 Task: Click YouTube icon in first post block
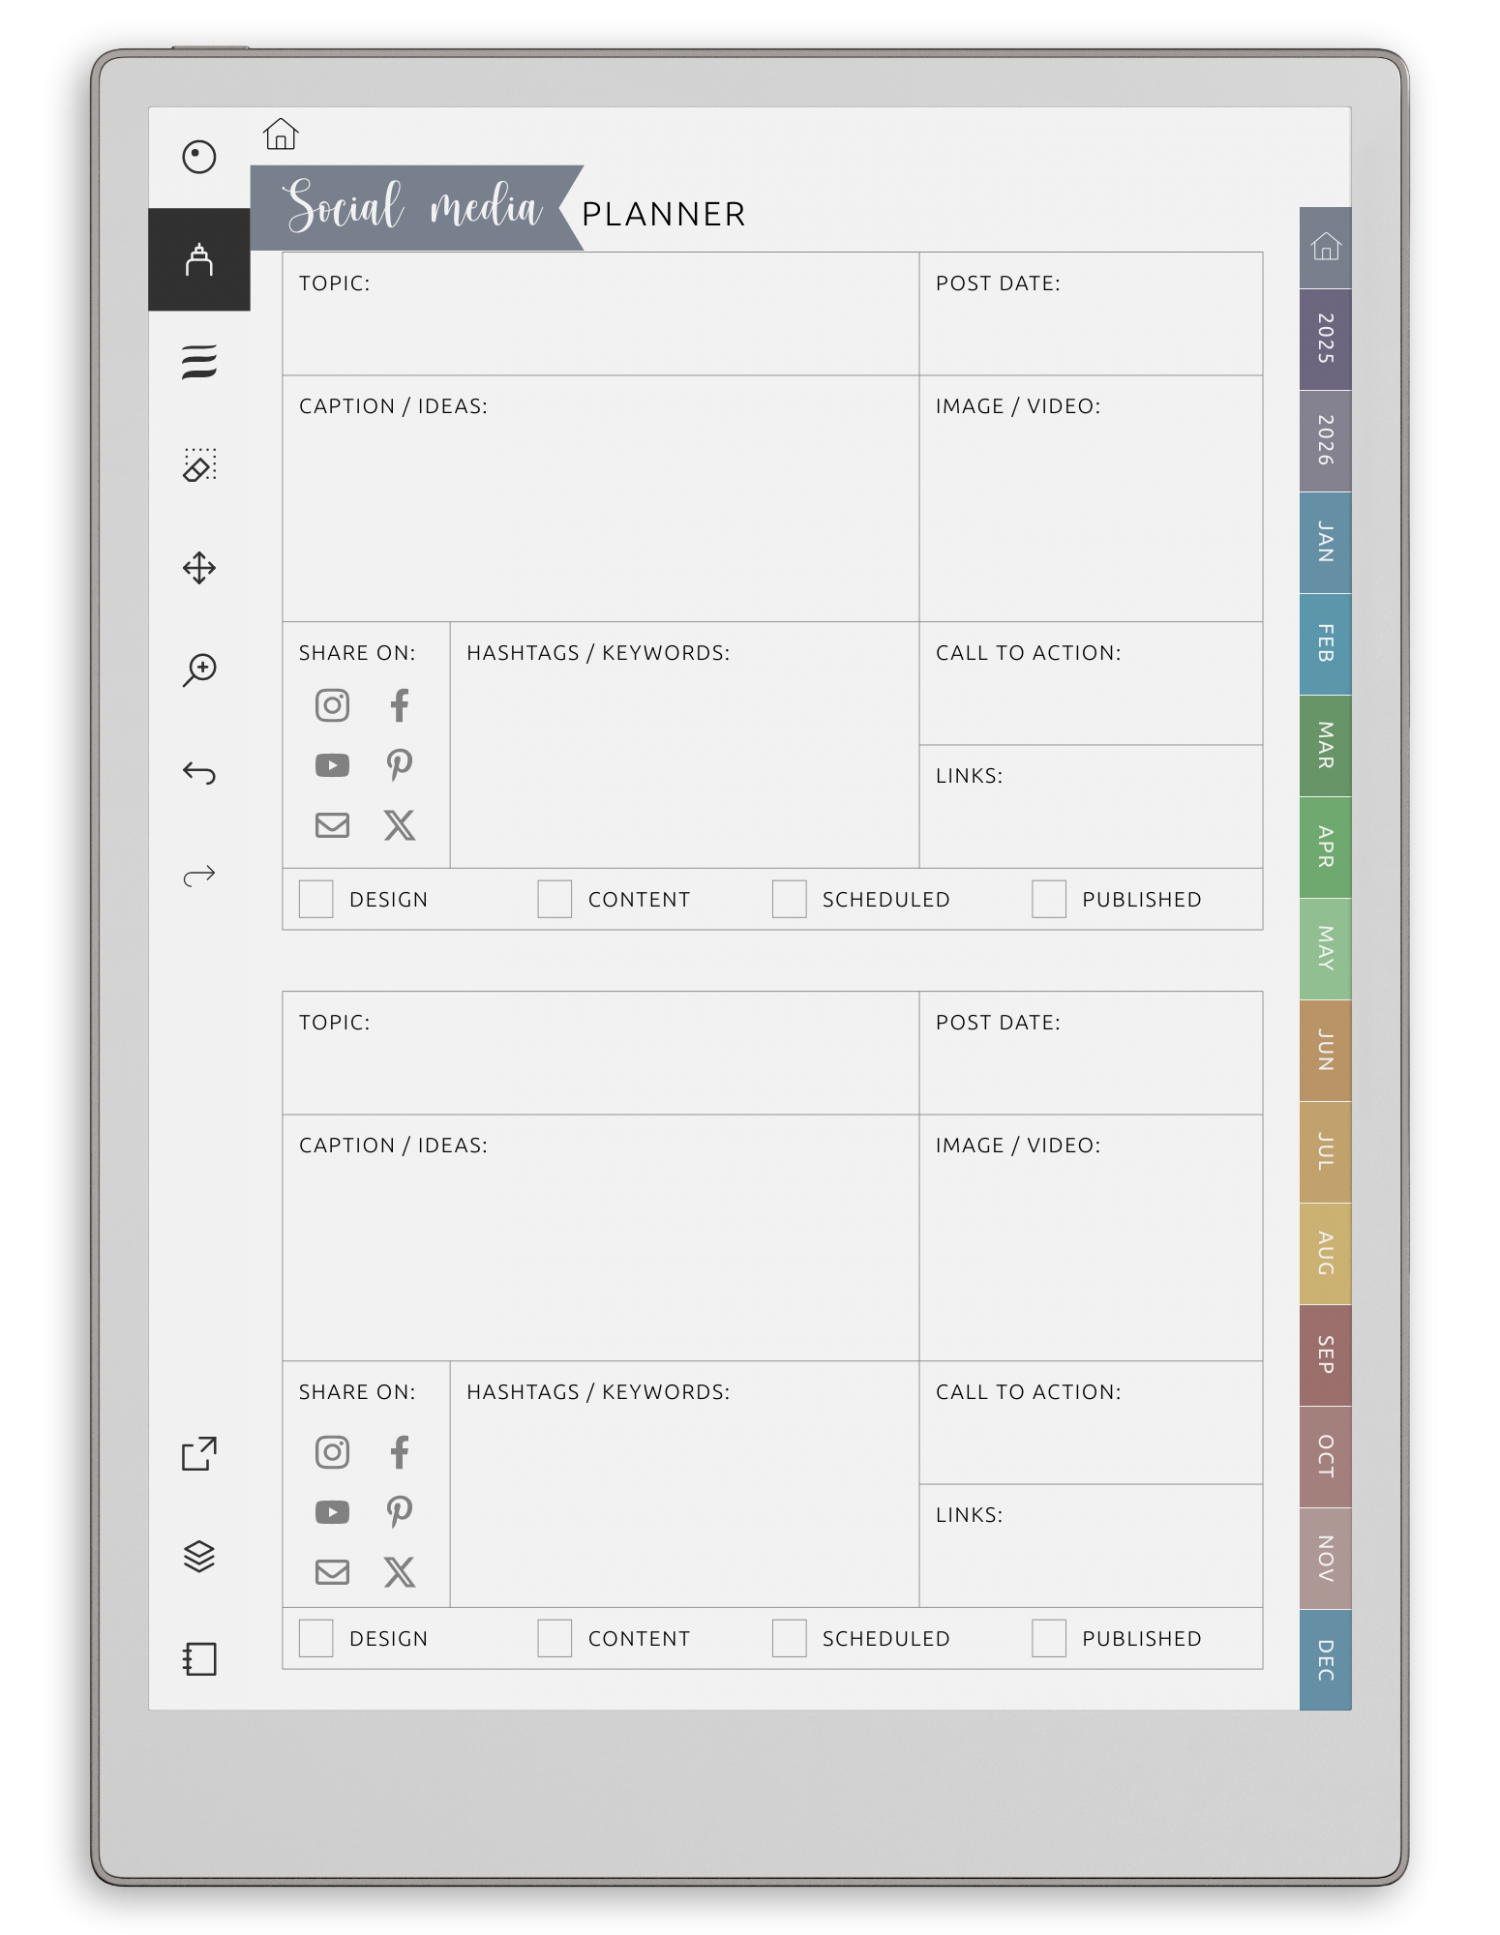(x=332, y=766)
